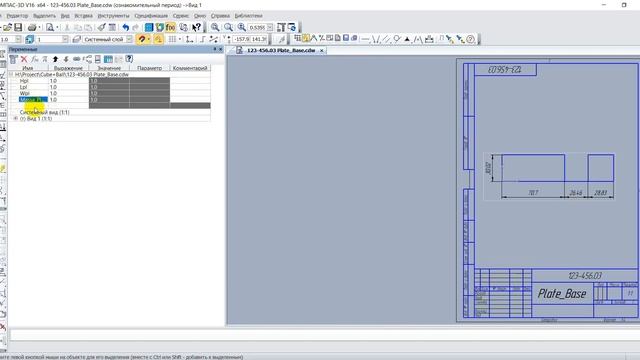640x360 pixels.
Task: Open the zoom scale 0.5355 dropdown
Action: (x=270, y=27)
